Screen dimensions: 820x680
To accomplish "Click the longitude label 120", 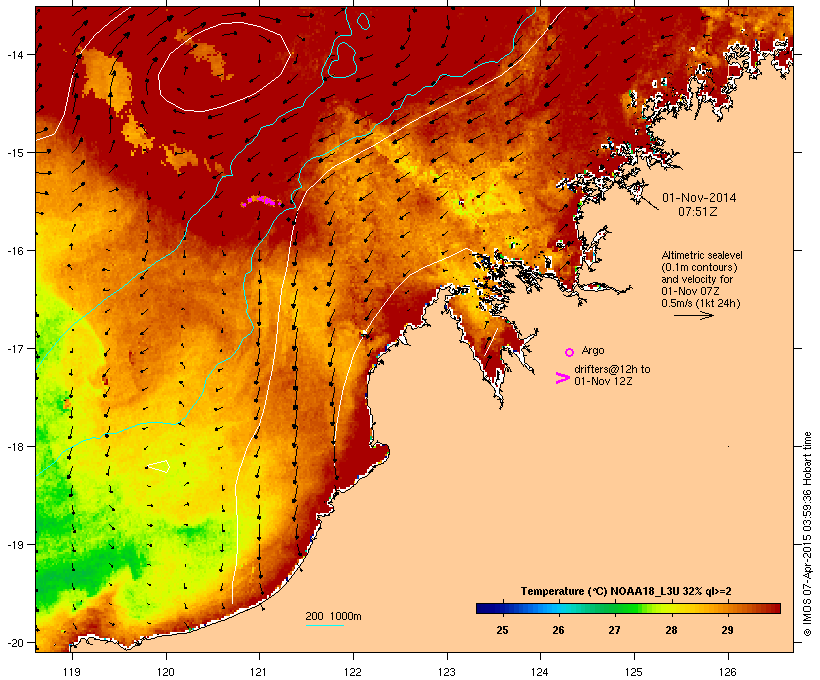I will tap(166, 672).
